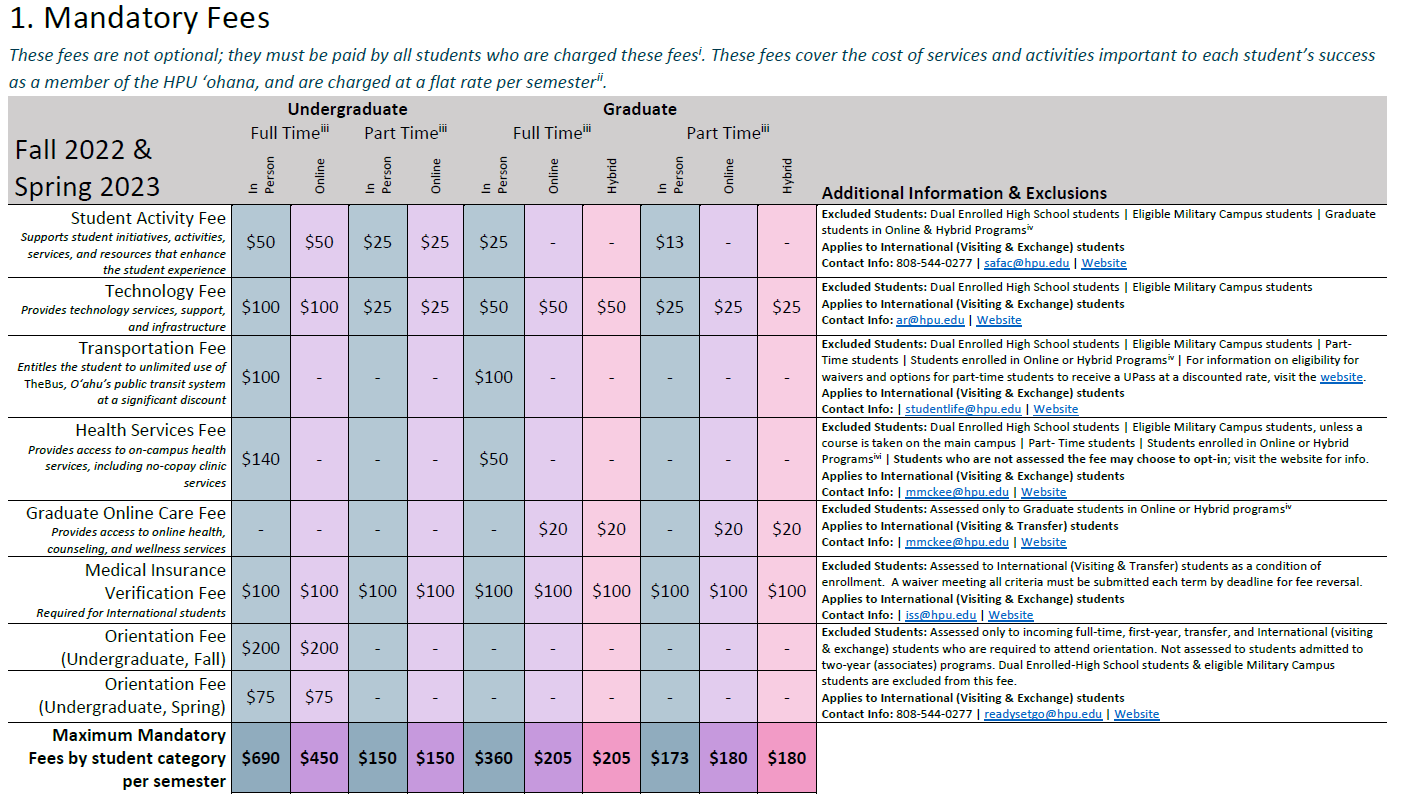Open Website link in Technology Fee row

coord(999,320)
